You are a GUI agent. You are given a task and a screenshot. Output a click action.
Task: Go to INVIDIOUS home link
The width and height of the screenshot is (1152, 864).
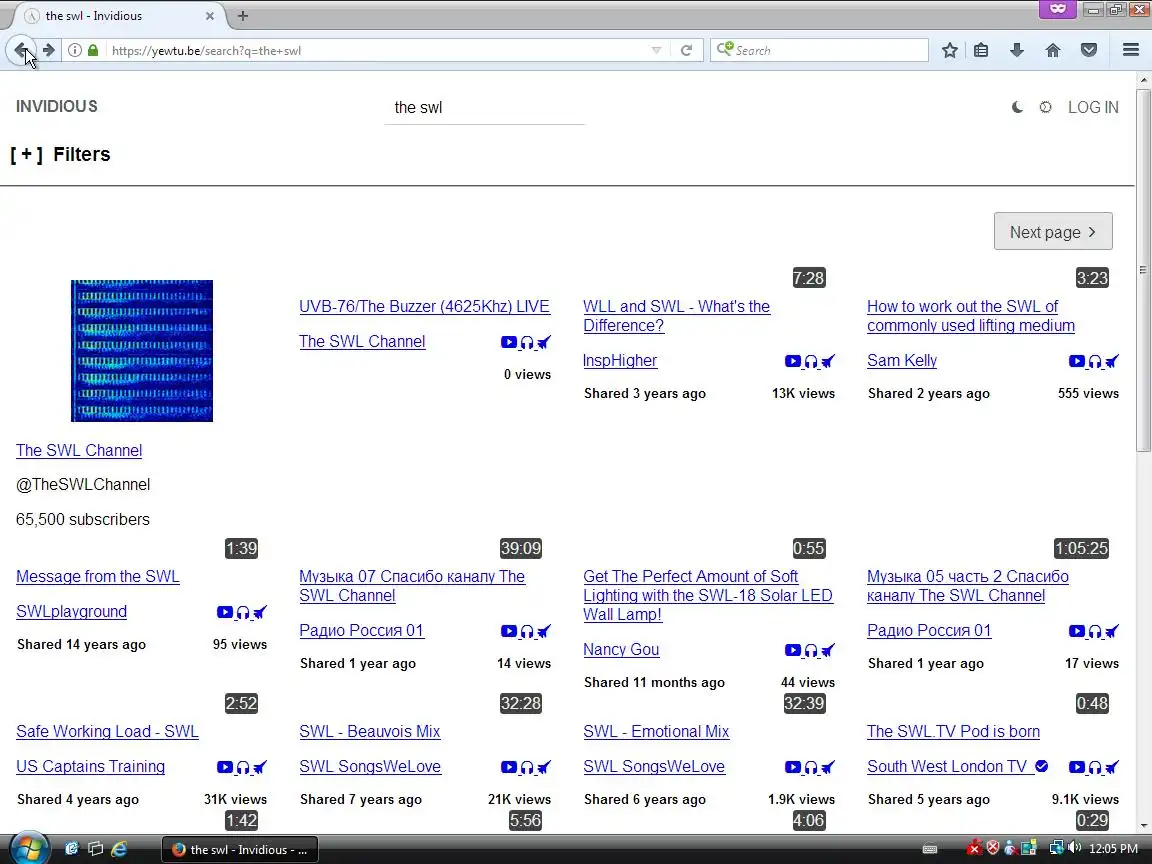point(57,107)
